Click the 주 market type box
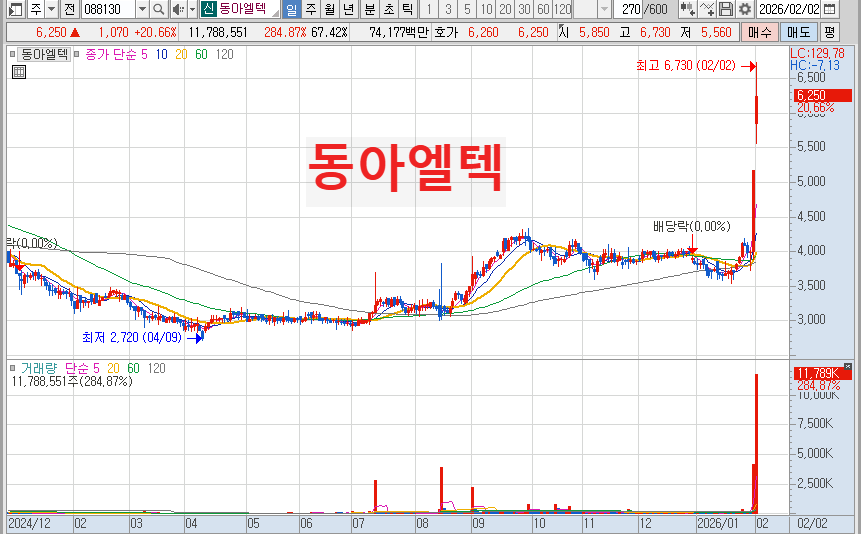 (x=36, y=9)
